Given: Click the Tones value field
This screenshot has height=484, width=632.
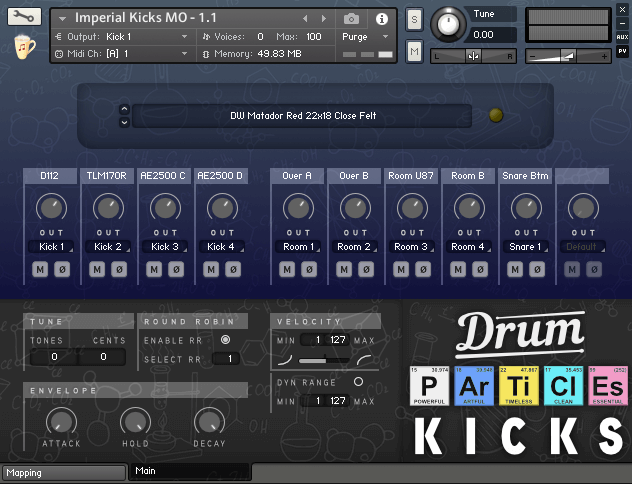Looking at the screenshot, I should (54, 357).
